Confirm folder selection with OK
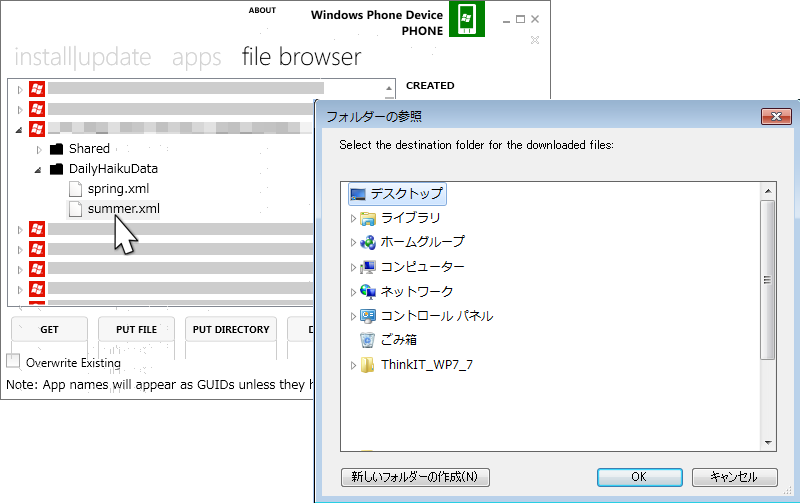Image resolution: width=800 pixels, height=503 pixels. (640, 477)
